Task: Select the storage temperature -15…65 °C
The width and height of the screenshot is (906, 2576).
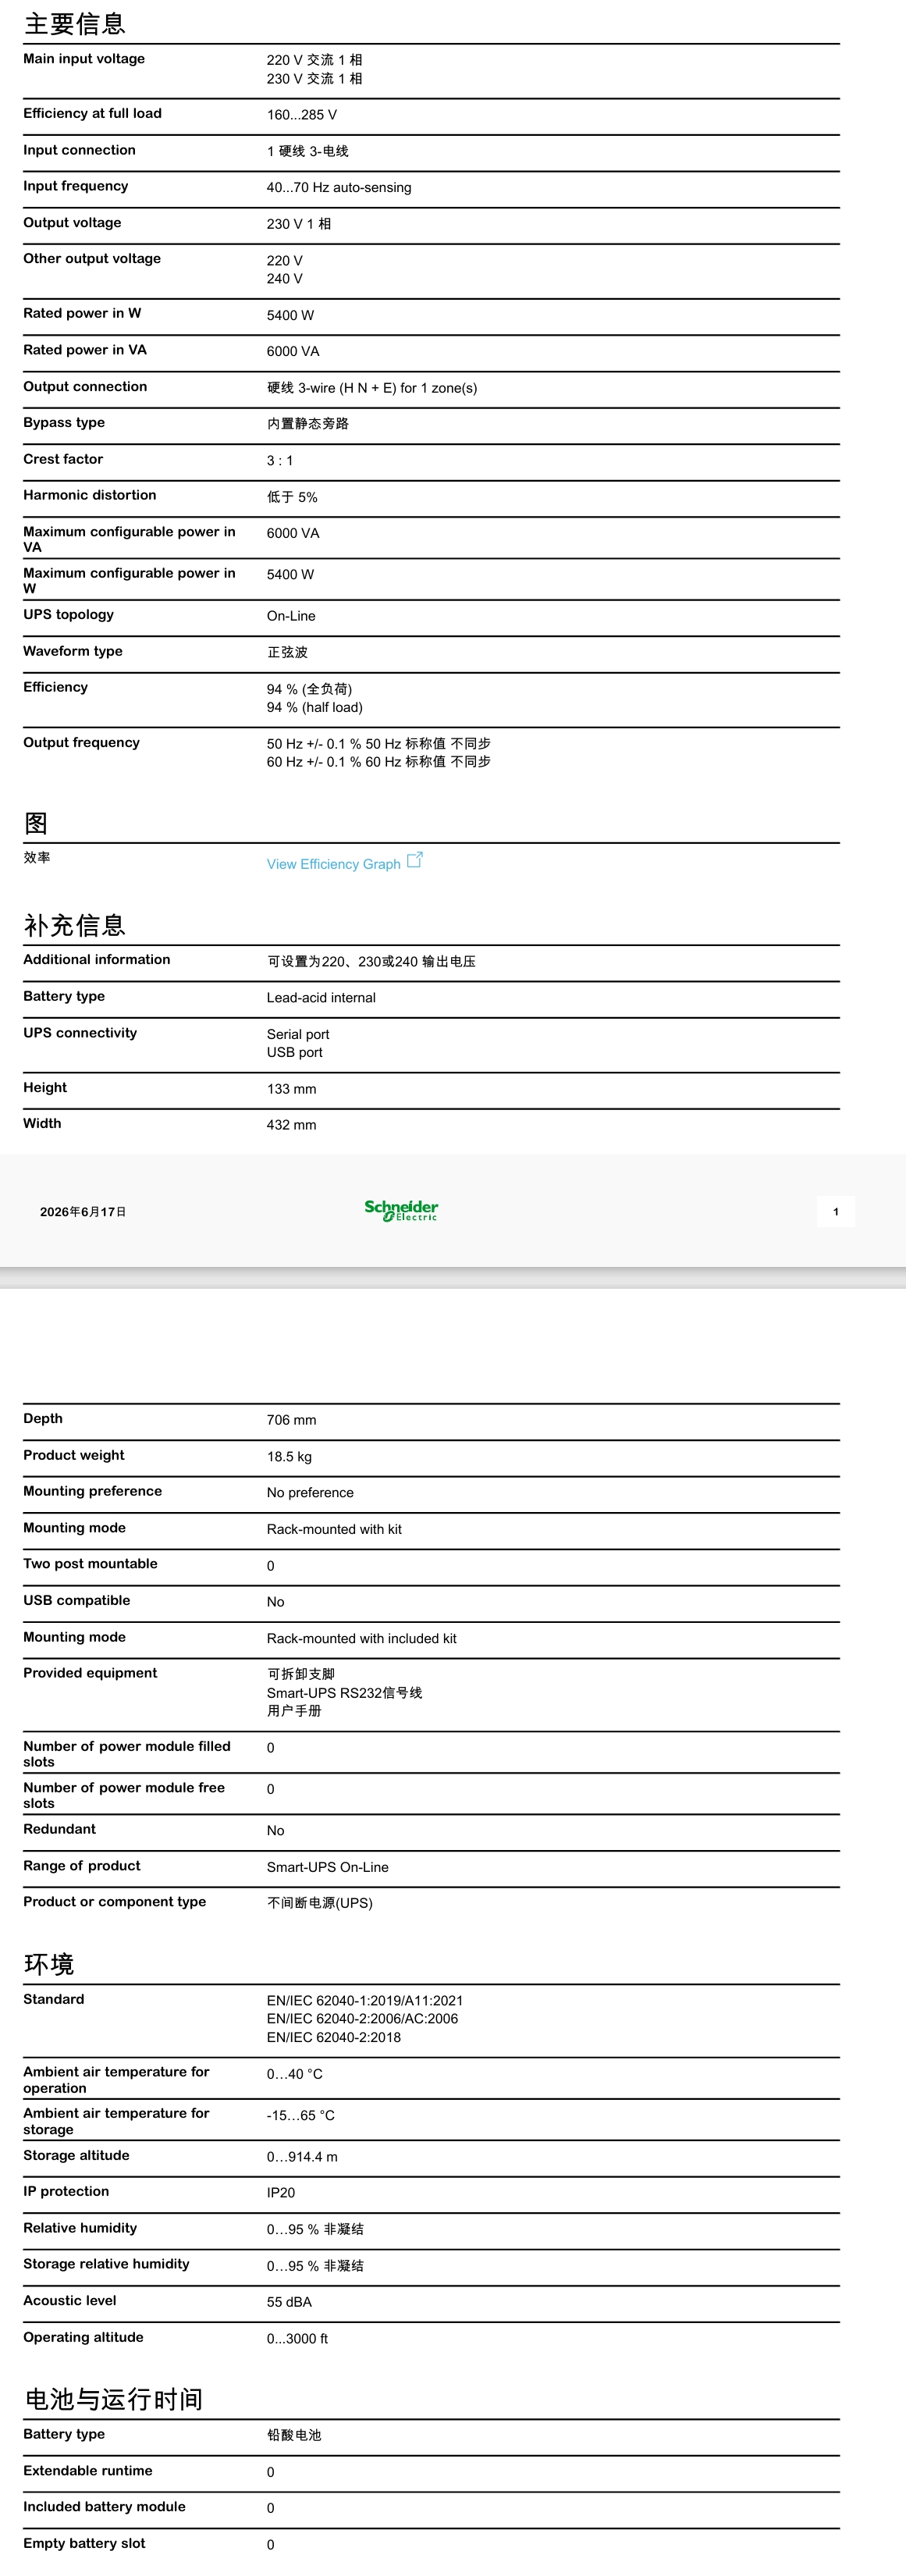Action: pyautogui.click(x=301, y=2115)
